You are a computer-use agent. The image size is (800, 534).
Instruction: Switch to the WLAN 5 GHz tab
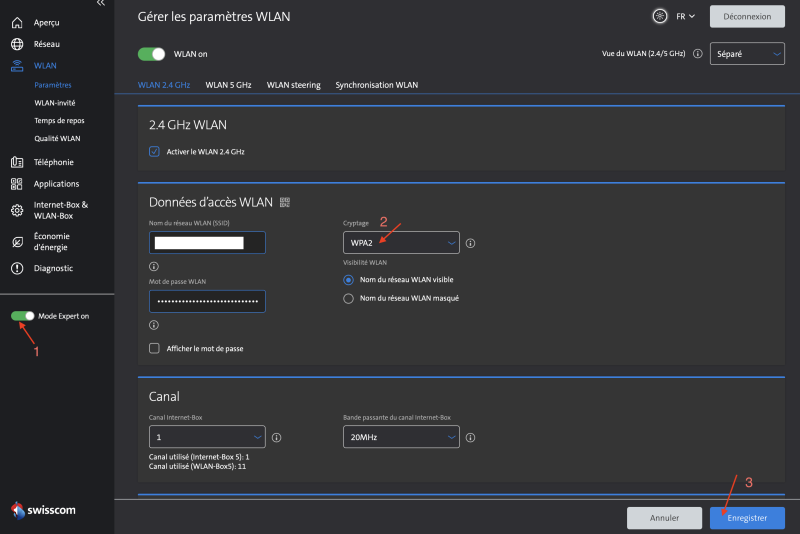228,85
